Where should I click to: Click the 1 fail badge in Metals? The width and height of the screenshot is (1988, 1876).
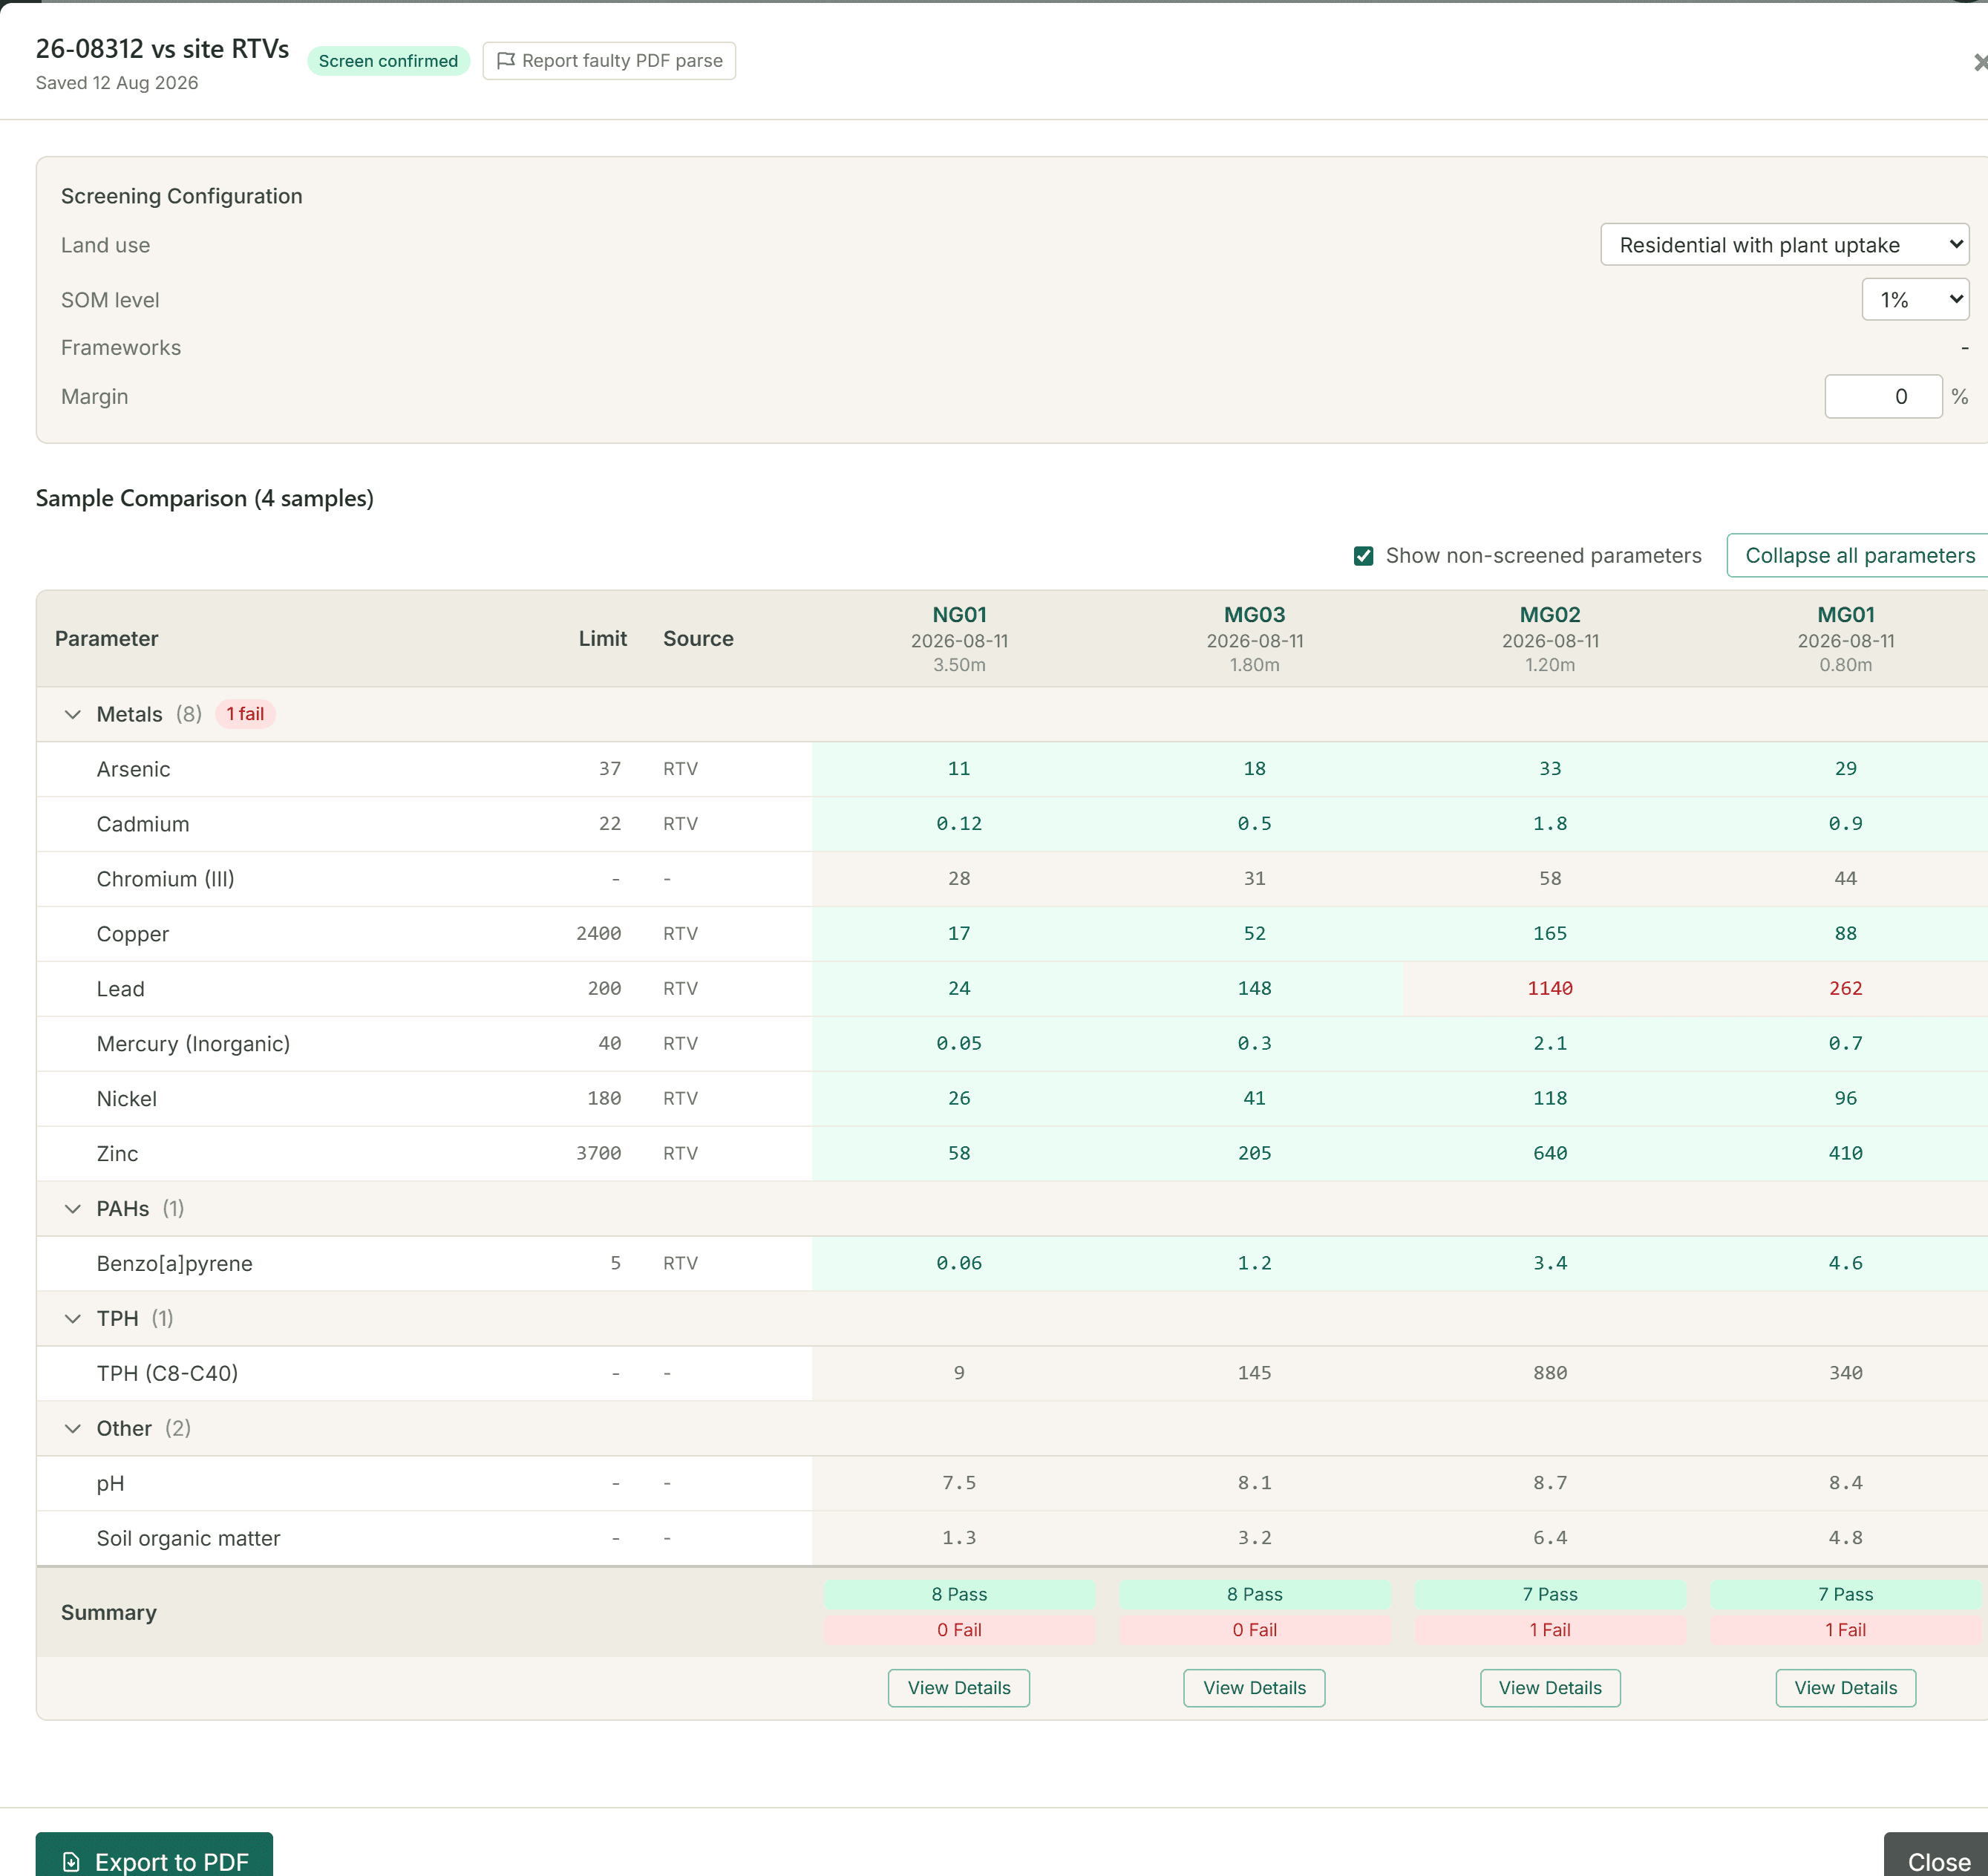pos(245,714)
